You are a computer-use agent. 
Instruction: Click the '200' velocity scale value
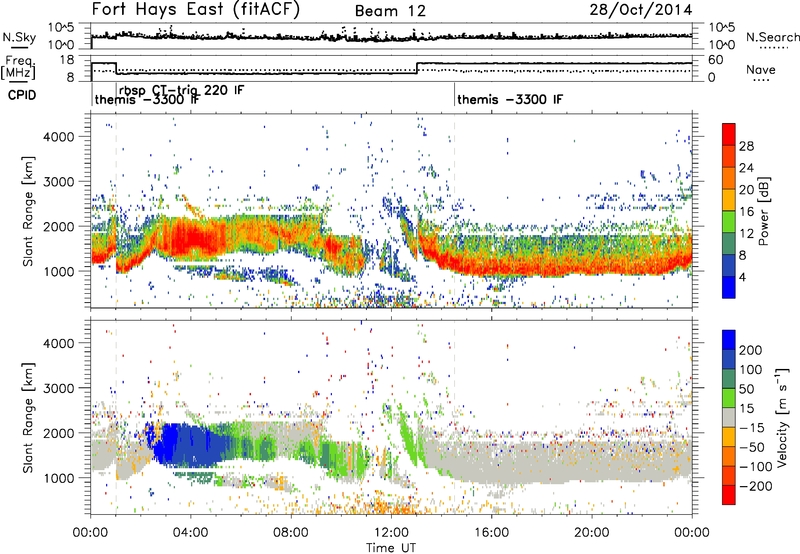751,350
